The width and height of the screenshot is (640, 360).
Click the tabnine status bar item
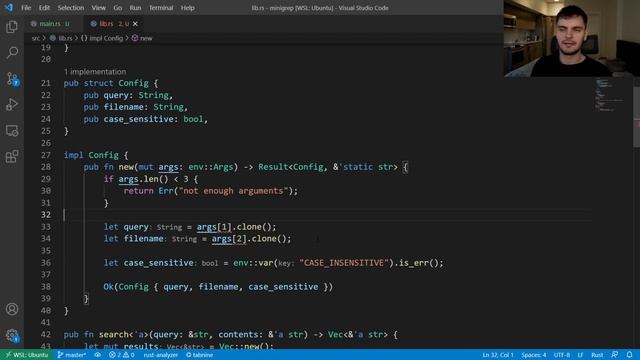coord(200,355)
